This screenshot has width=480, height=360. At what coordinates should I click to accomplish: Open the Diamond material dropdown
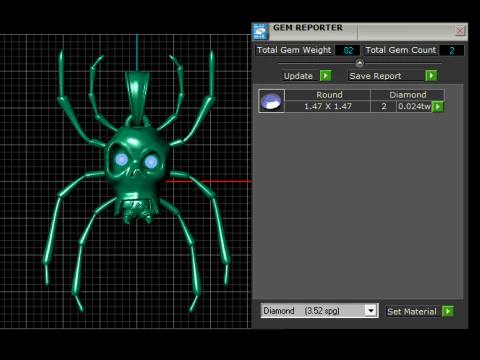click(371, 311)
